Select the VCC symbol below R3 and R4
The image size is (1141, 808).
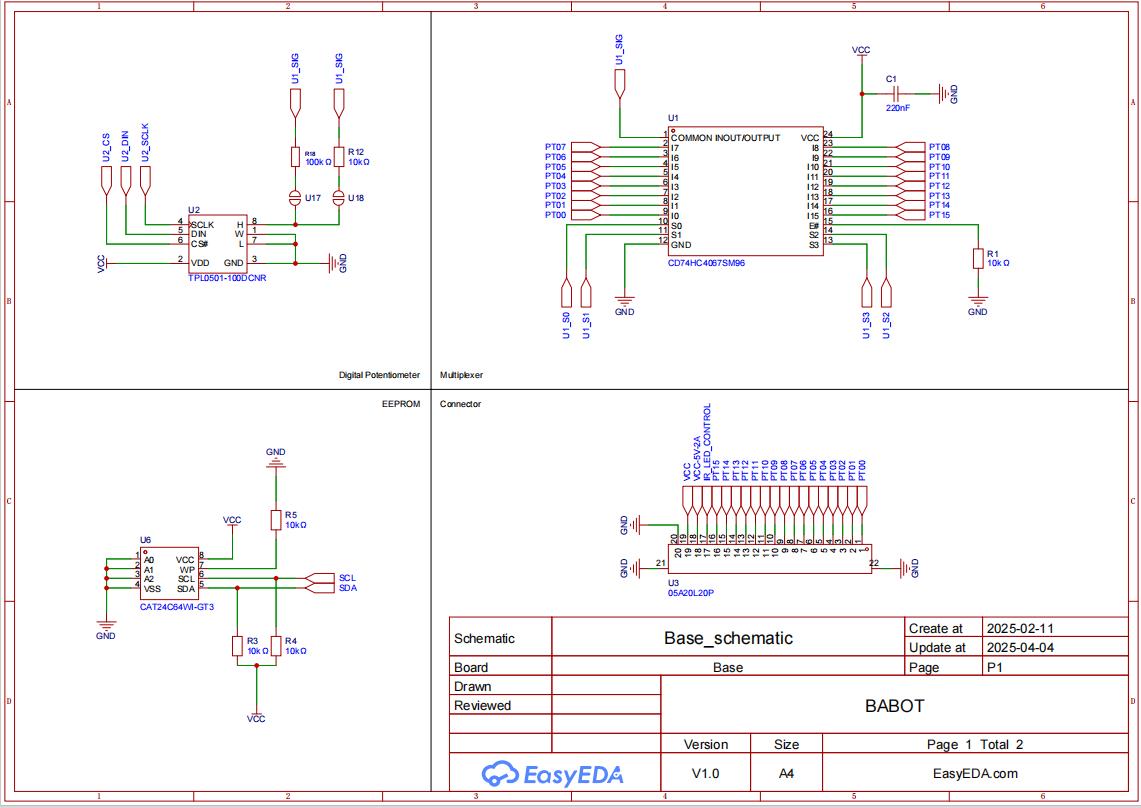[x=256, y=716]
